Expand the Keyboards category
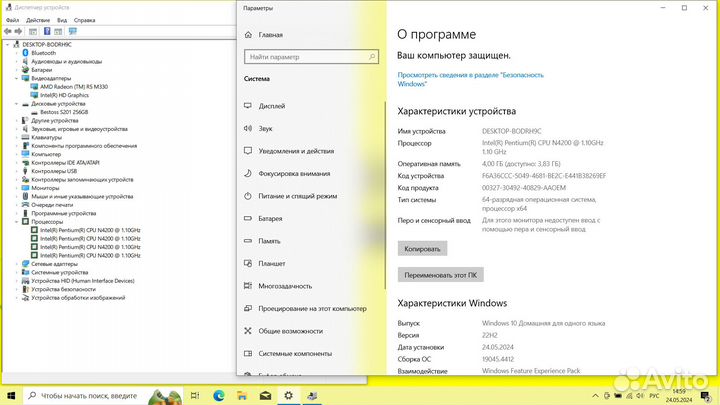The image size is (720, 405). click(17, 138)
